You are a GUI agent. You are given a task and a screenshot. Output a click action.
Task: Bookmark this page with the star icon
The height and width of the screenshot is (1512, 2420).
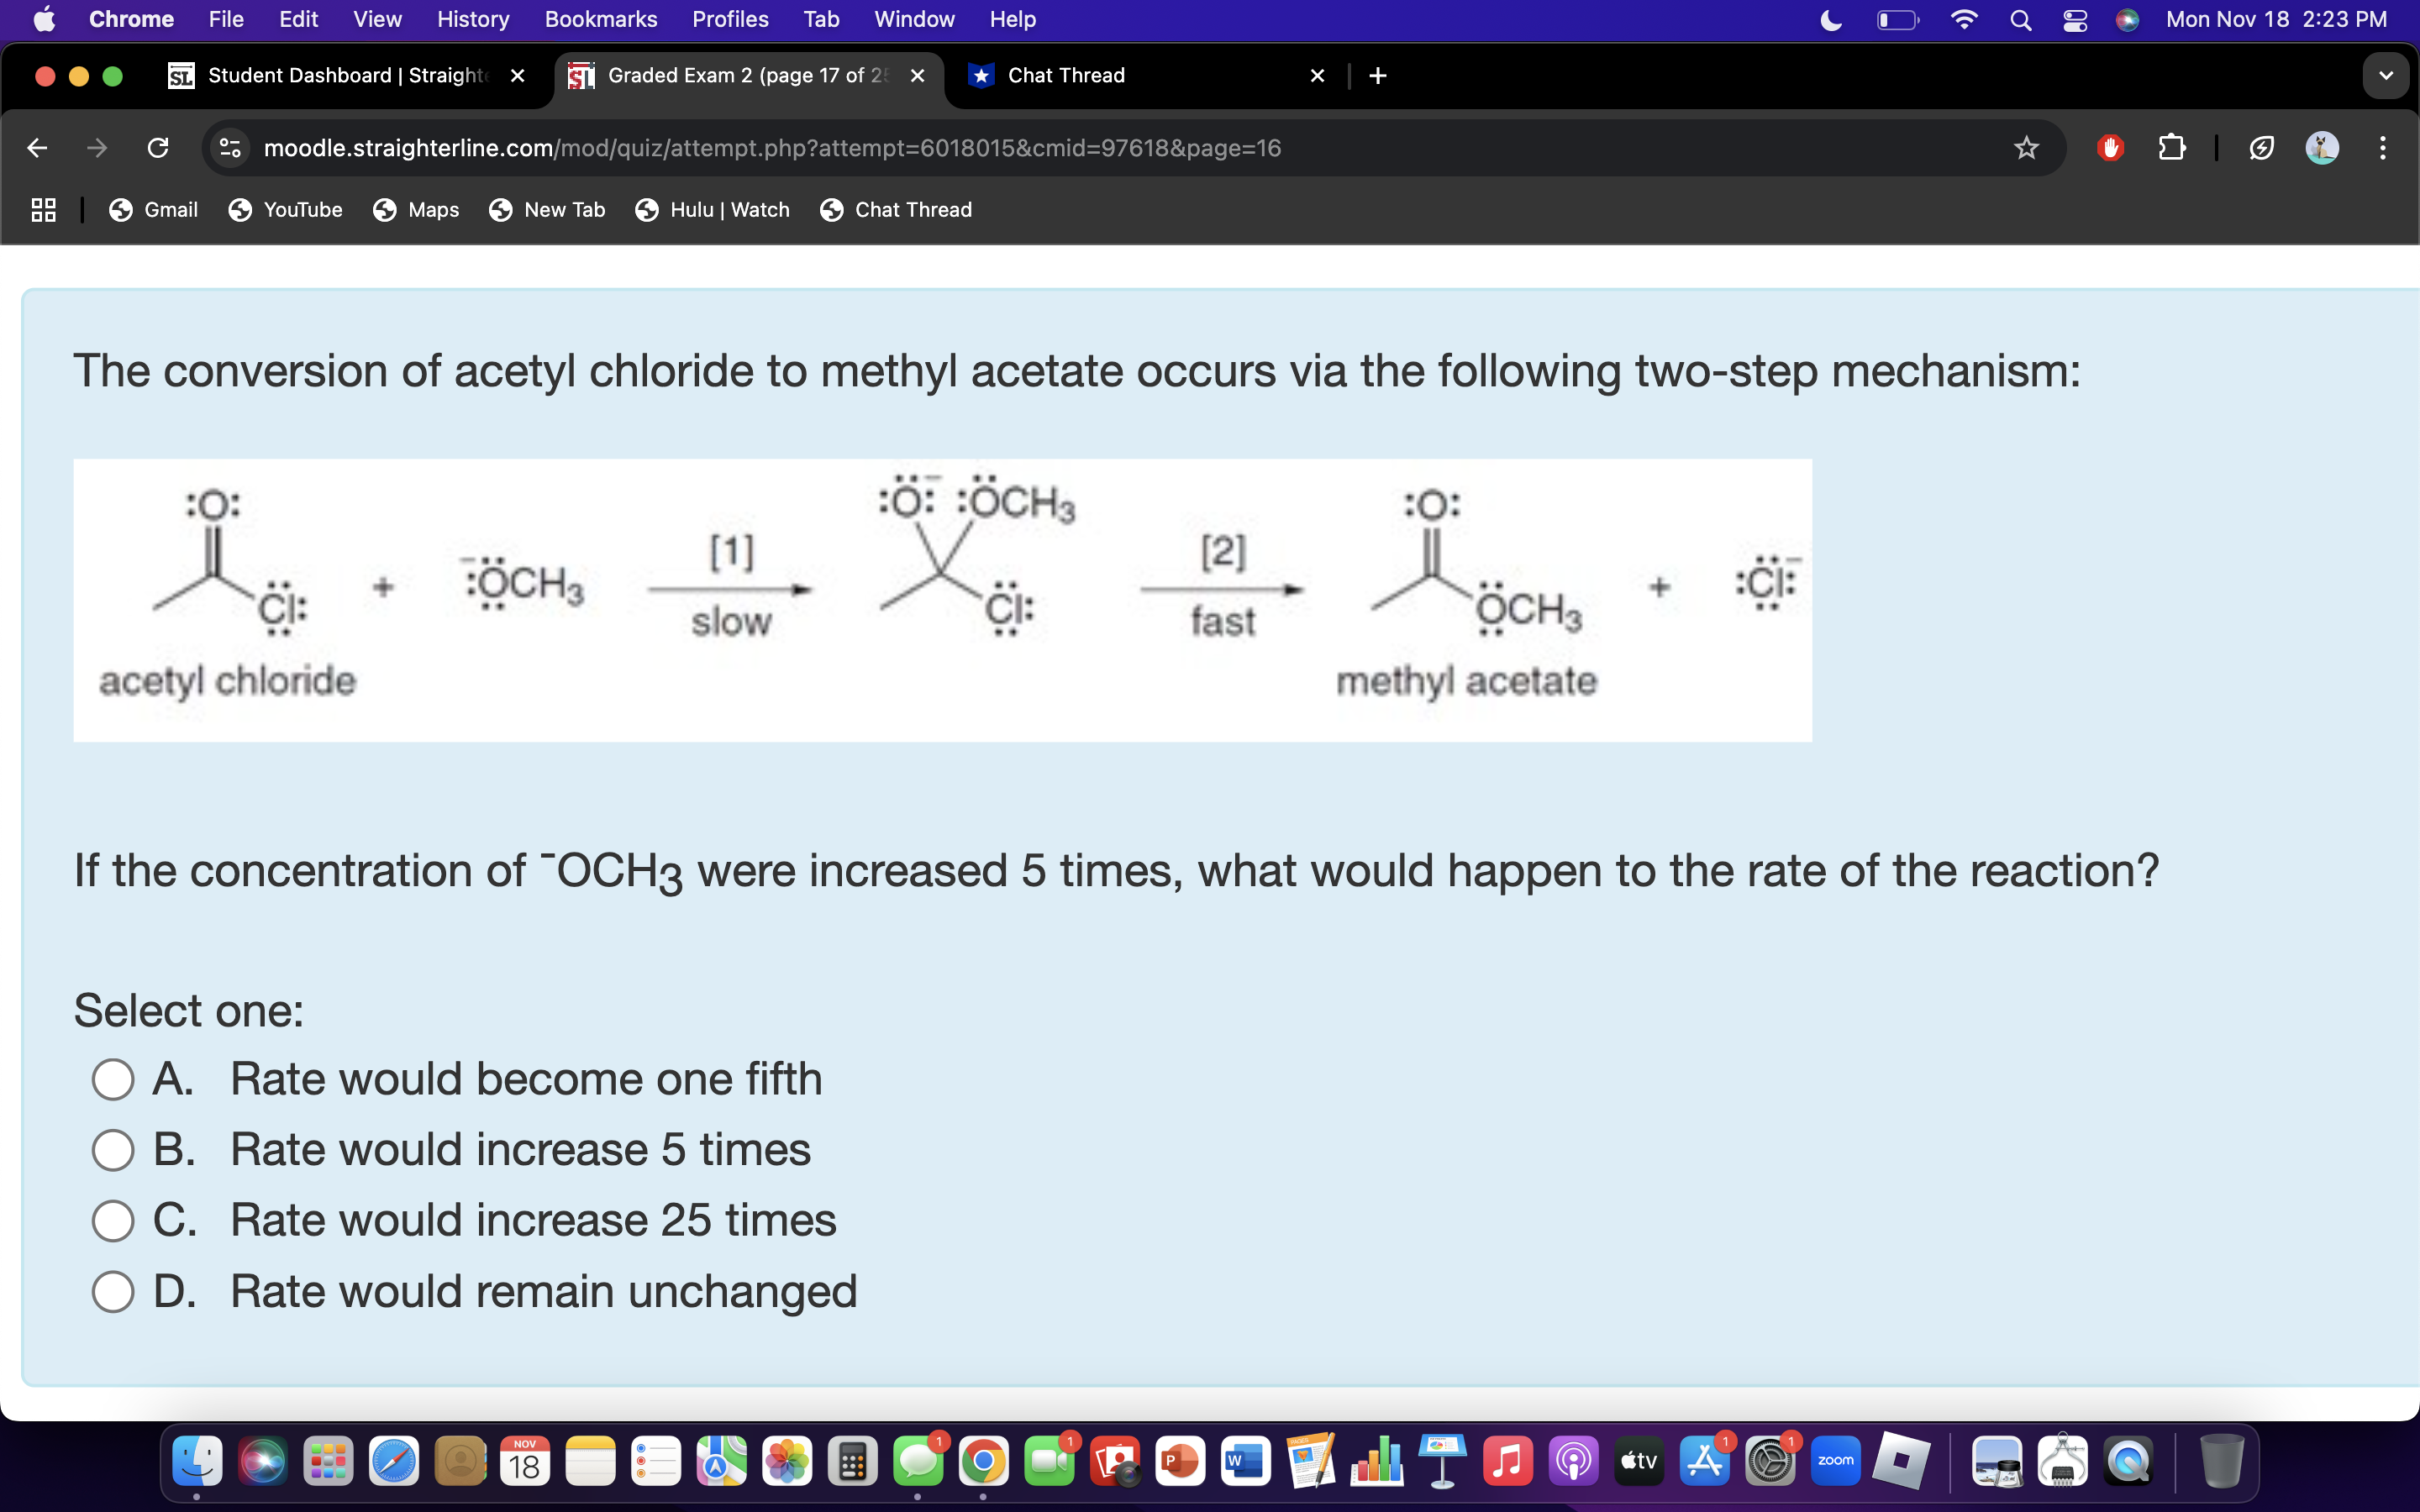pos(2025,148)
